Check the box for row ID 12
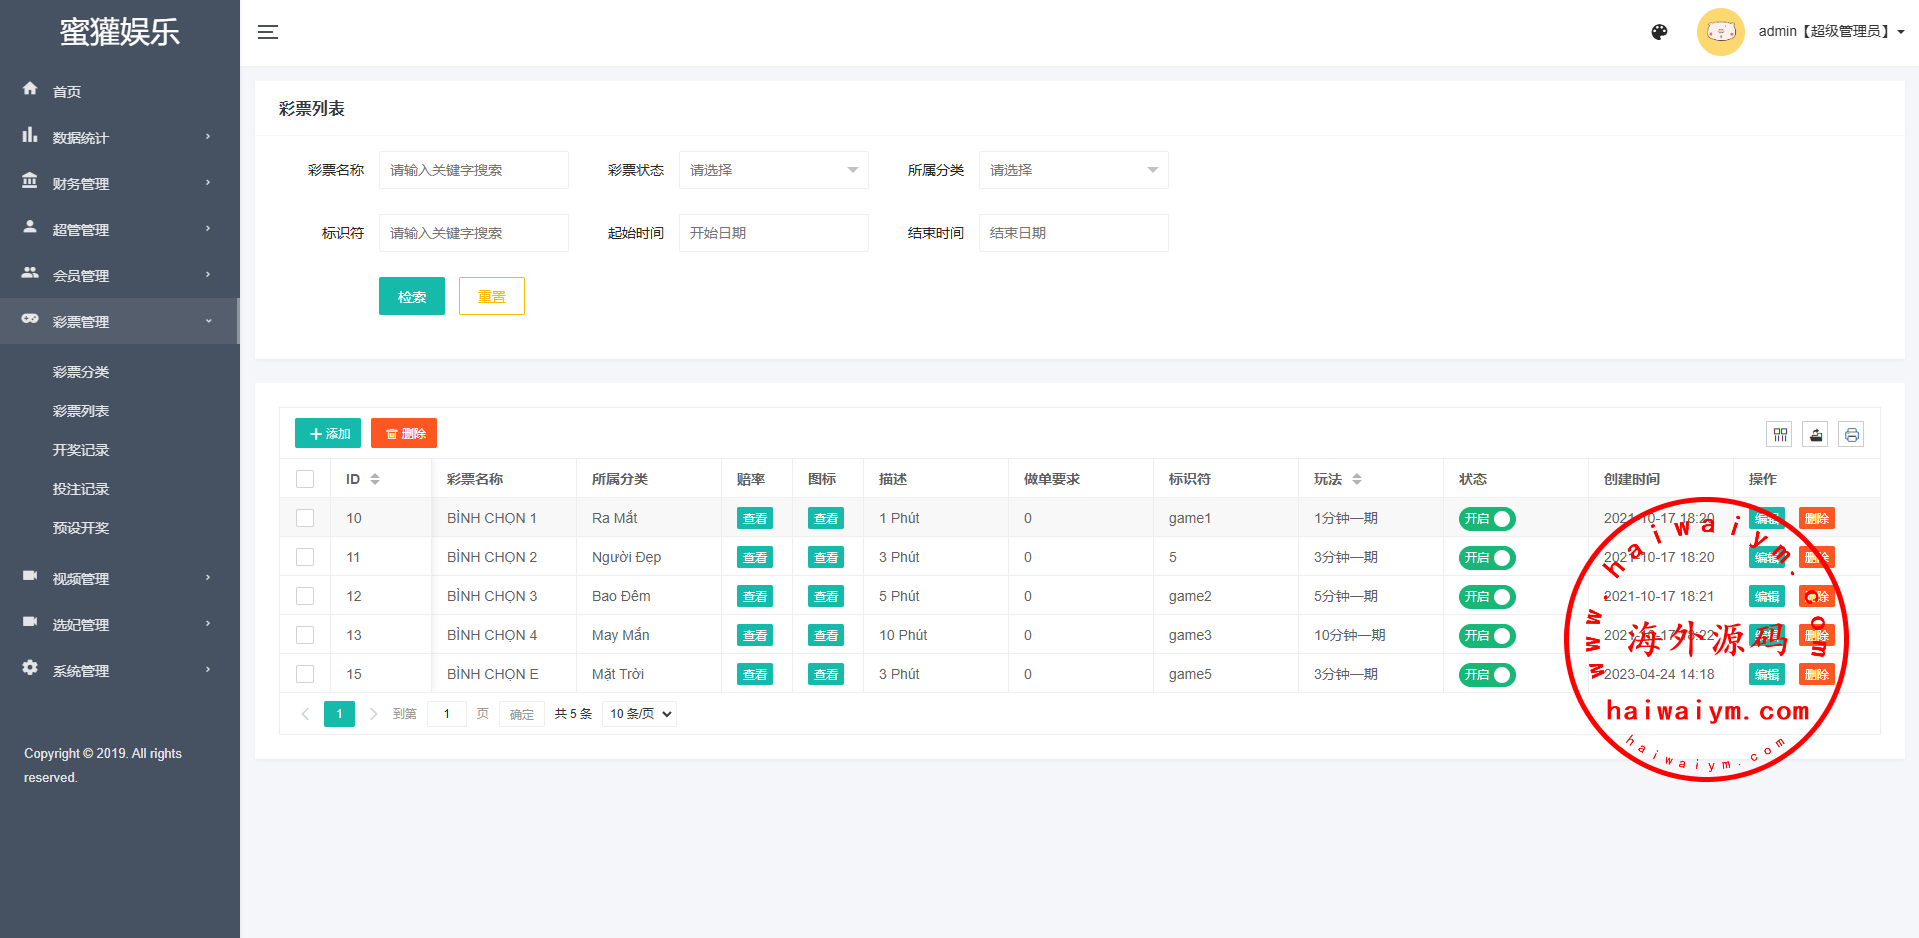 305,596
